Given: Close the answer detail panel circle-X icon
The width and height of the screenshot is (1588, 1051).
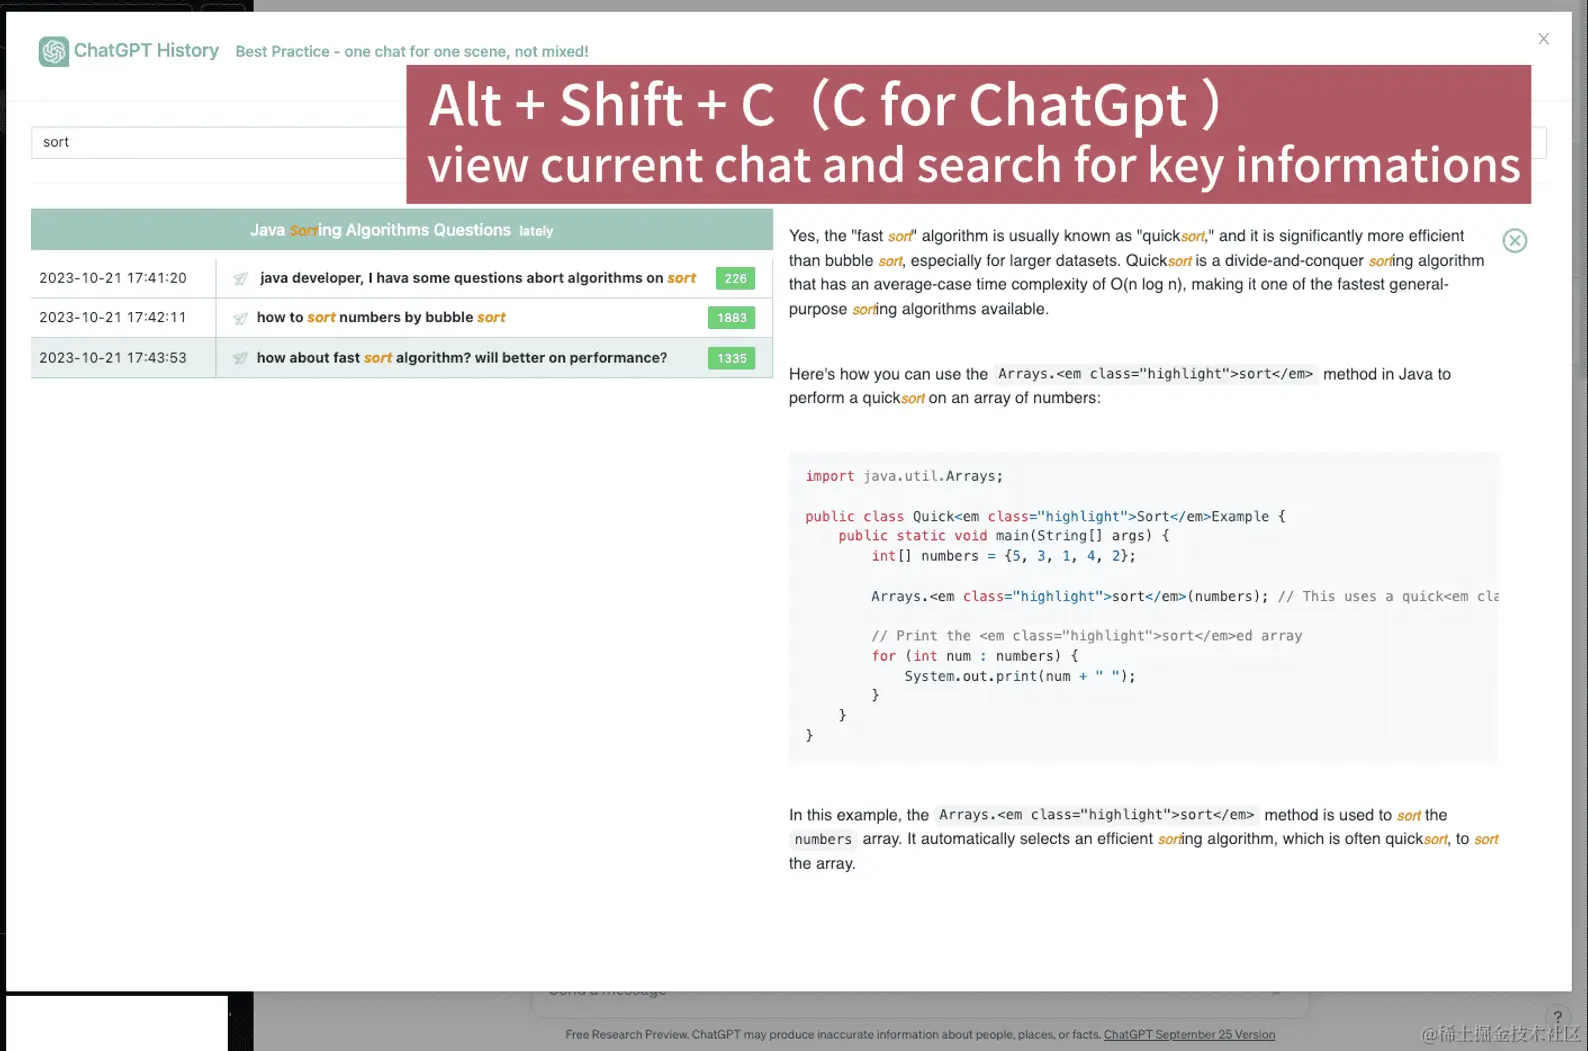Looking at the screenshot, I should (x=1514, y=240).
